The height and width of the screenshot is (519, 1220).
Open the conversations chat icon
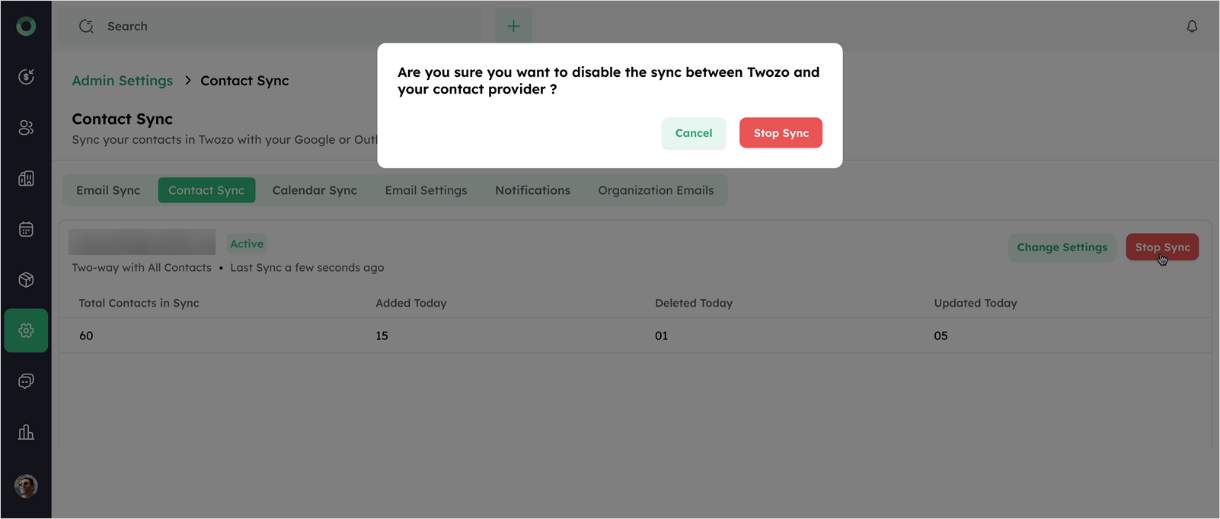(x=26, y=381)
